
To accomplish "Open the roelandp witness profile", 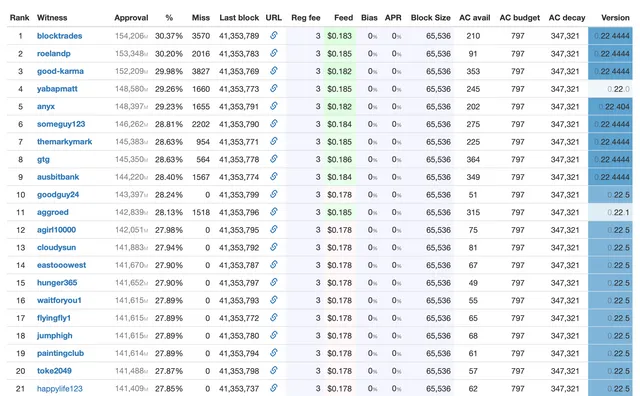I will click(53, 53).
